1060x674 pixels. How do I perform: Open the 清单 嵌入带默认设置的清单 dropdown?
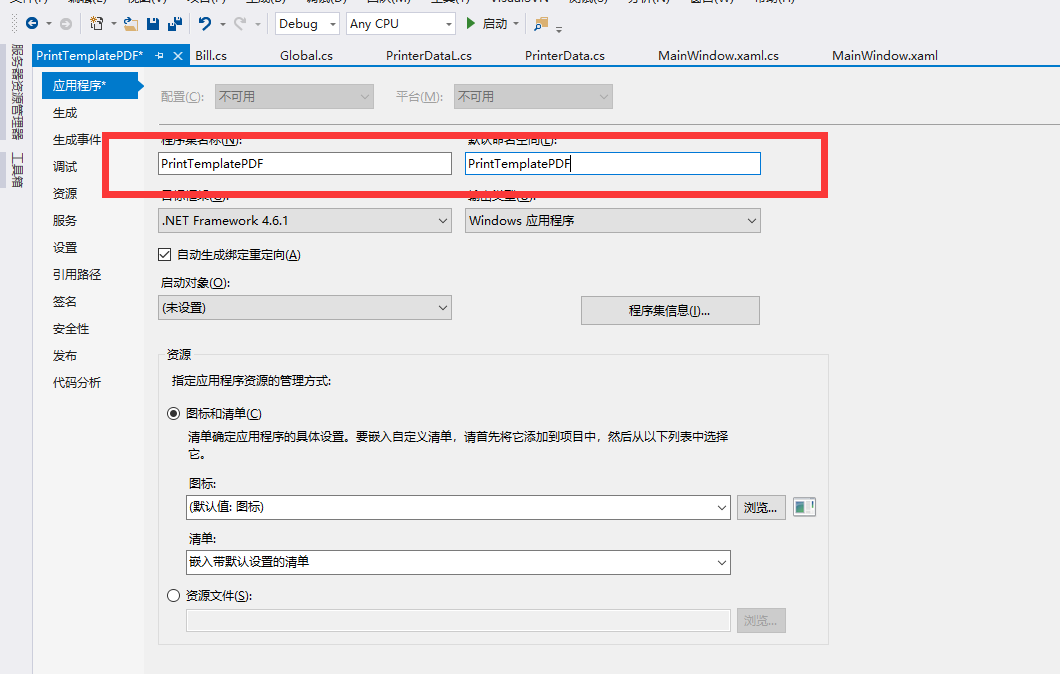458,562
